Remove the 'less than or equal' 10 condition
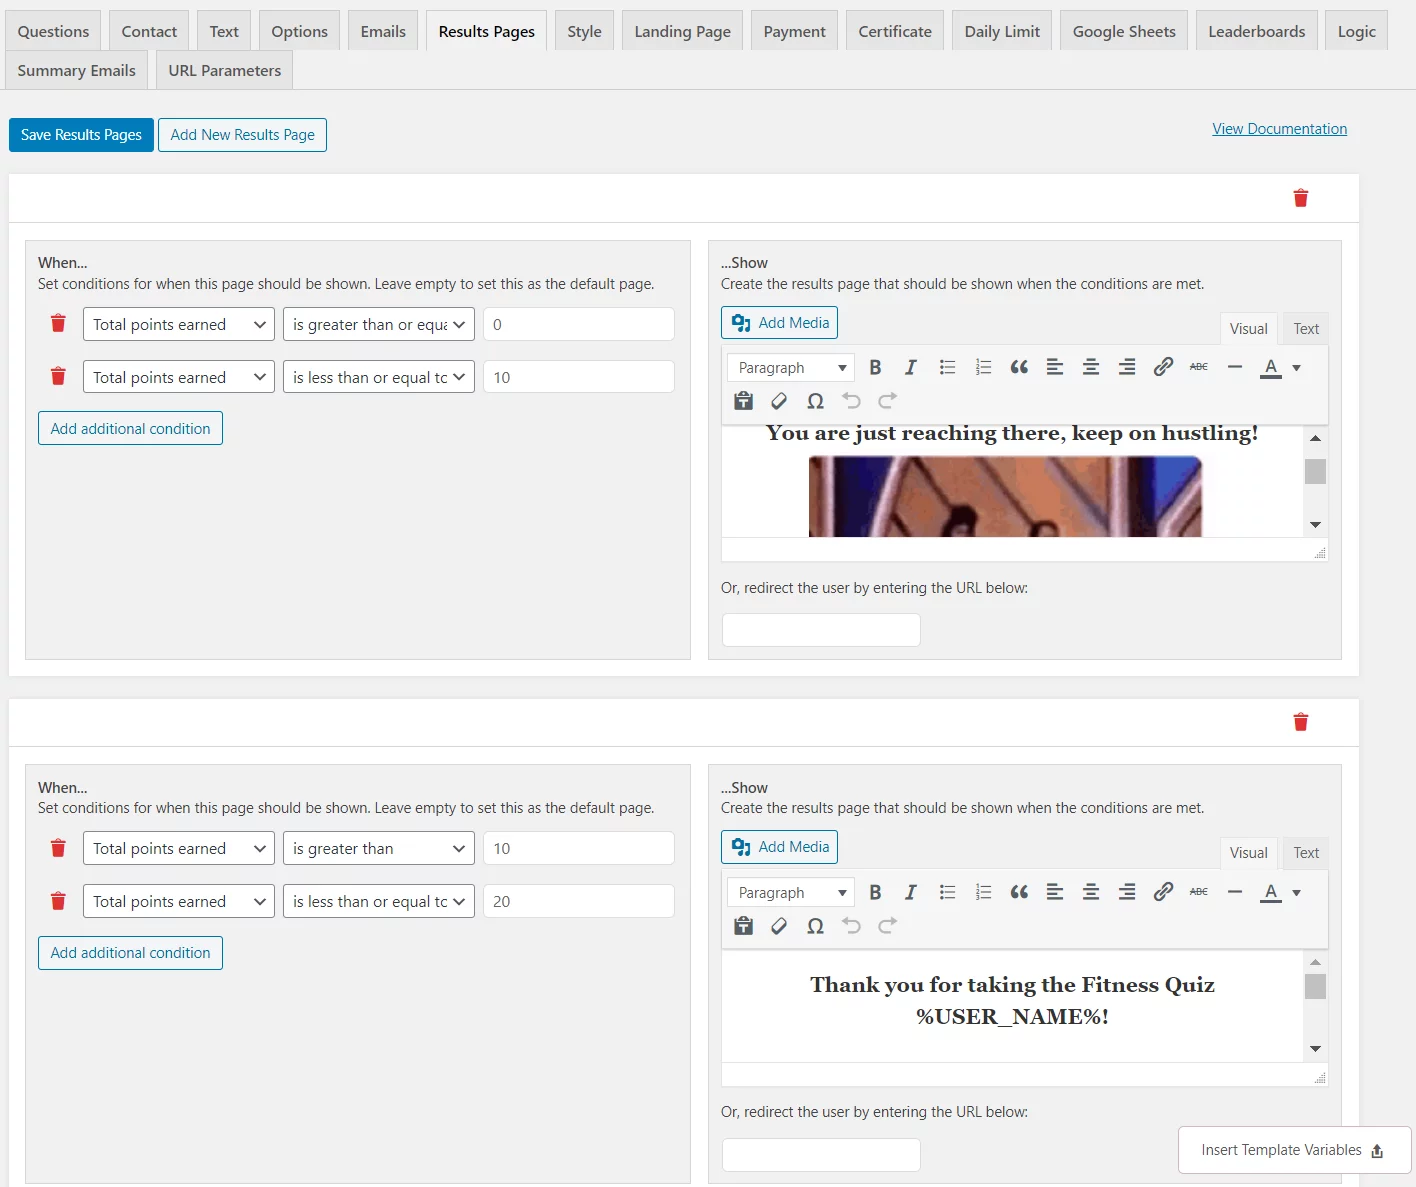Screen dimensions: 1416x1187 [x=58, y=376]
